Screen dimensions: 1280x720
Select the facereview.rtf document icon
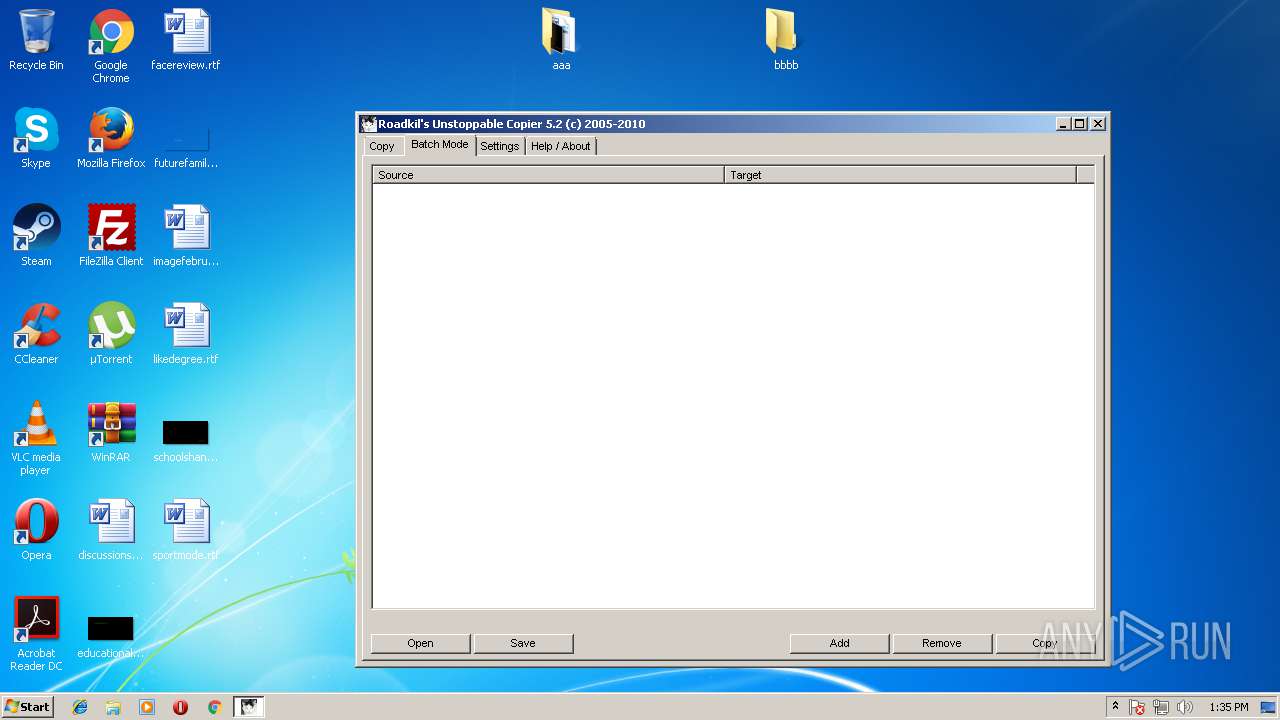[186, 40]
